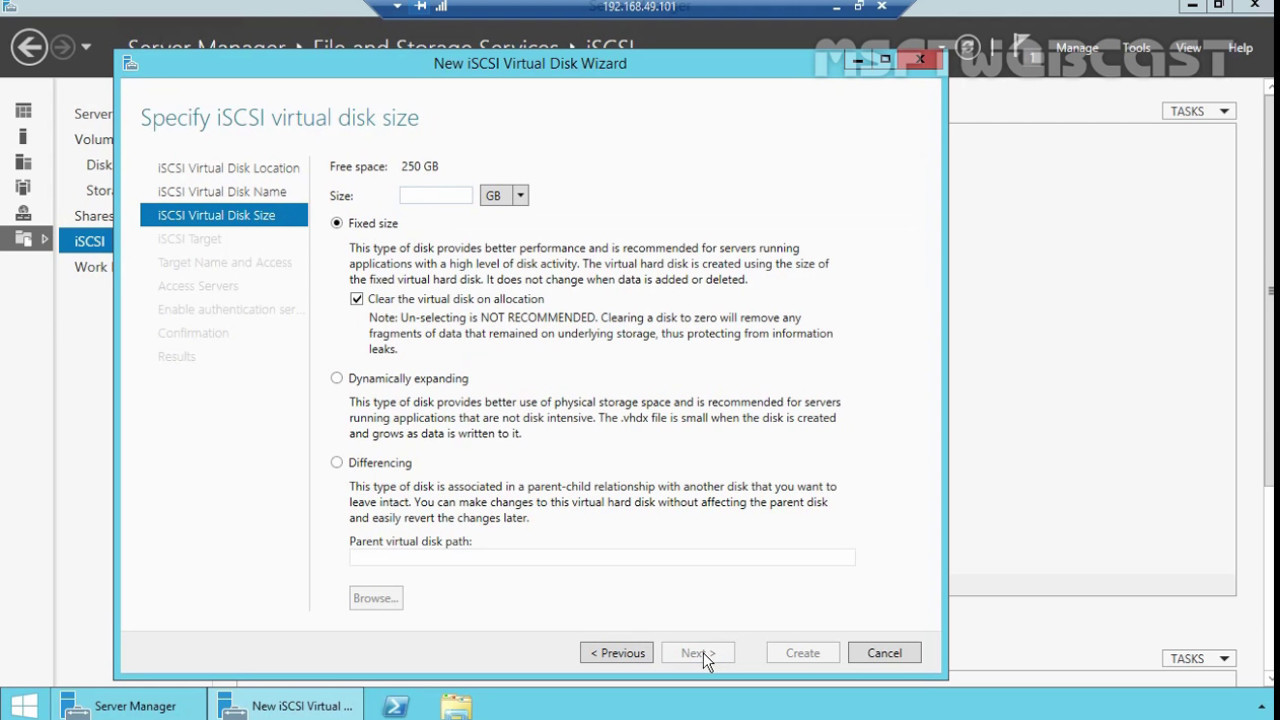Go to iSCSI Virtual Disk Location step
The image size is (1280, 720).
[228, 168]
